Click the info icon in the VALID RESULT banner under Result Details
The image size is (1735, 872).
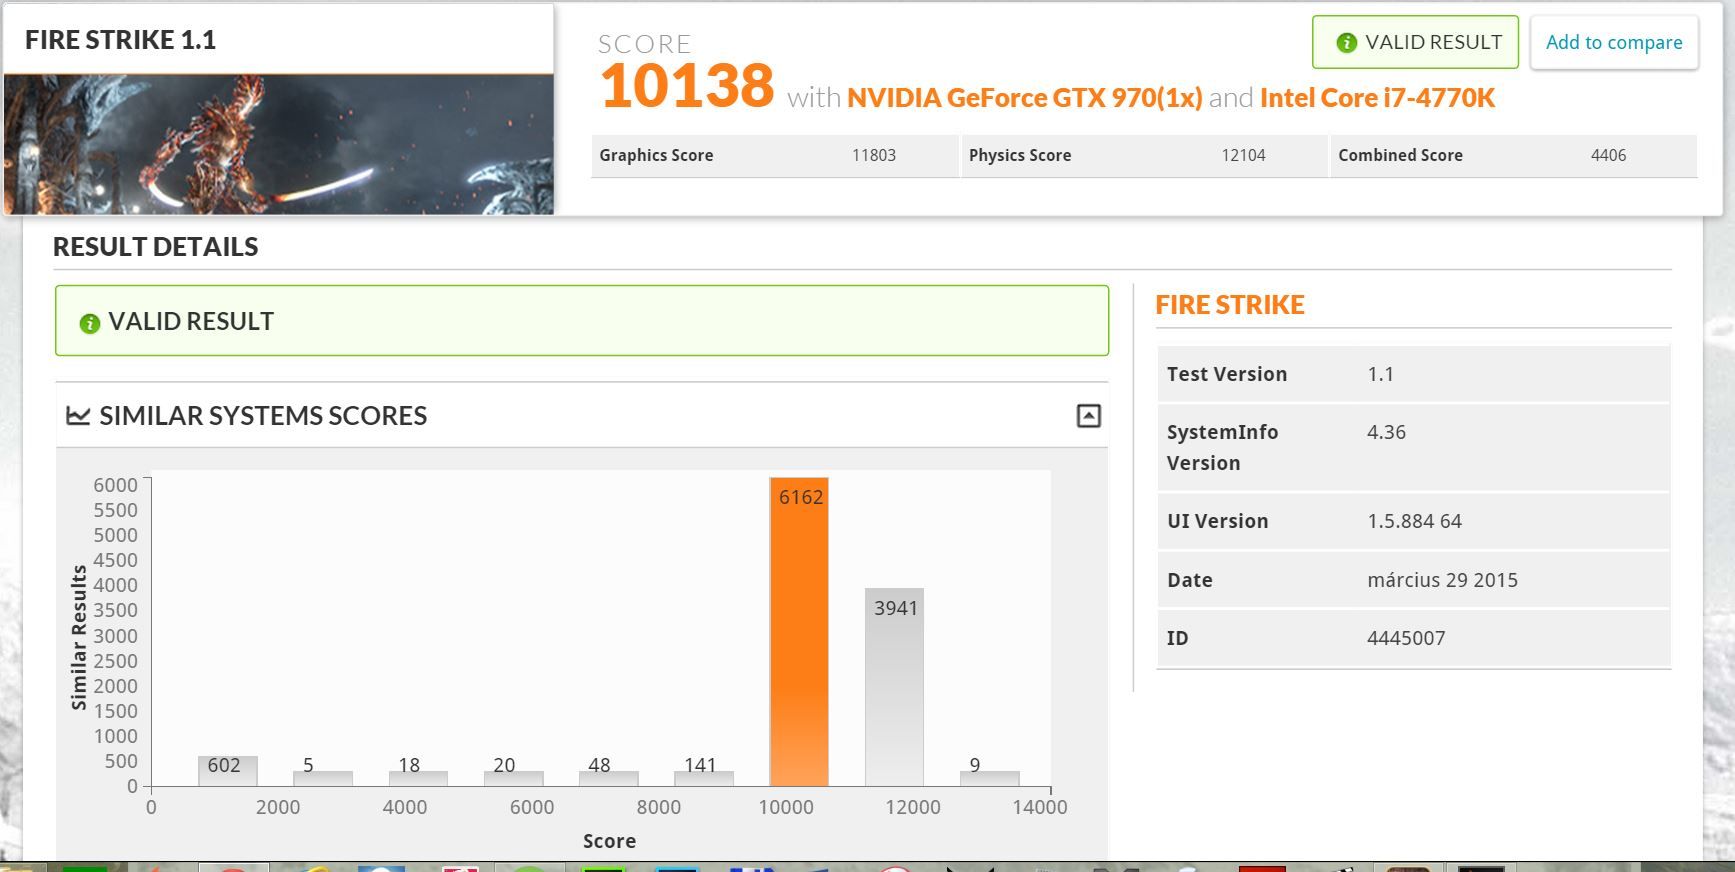coord(90,323)
